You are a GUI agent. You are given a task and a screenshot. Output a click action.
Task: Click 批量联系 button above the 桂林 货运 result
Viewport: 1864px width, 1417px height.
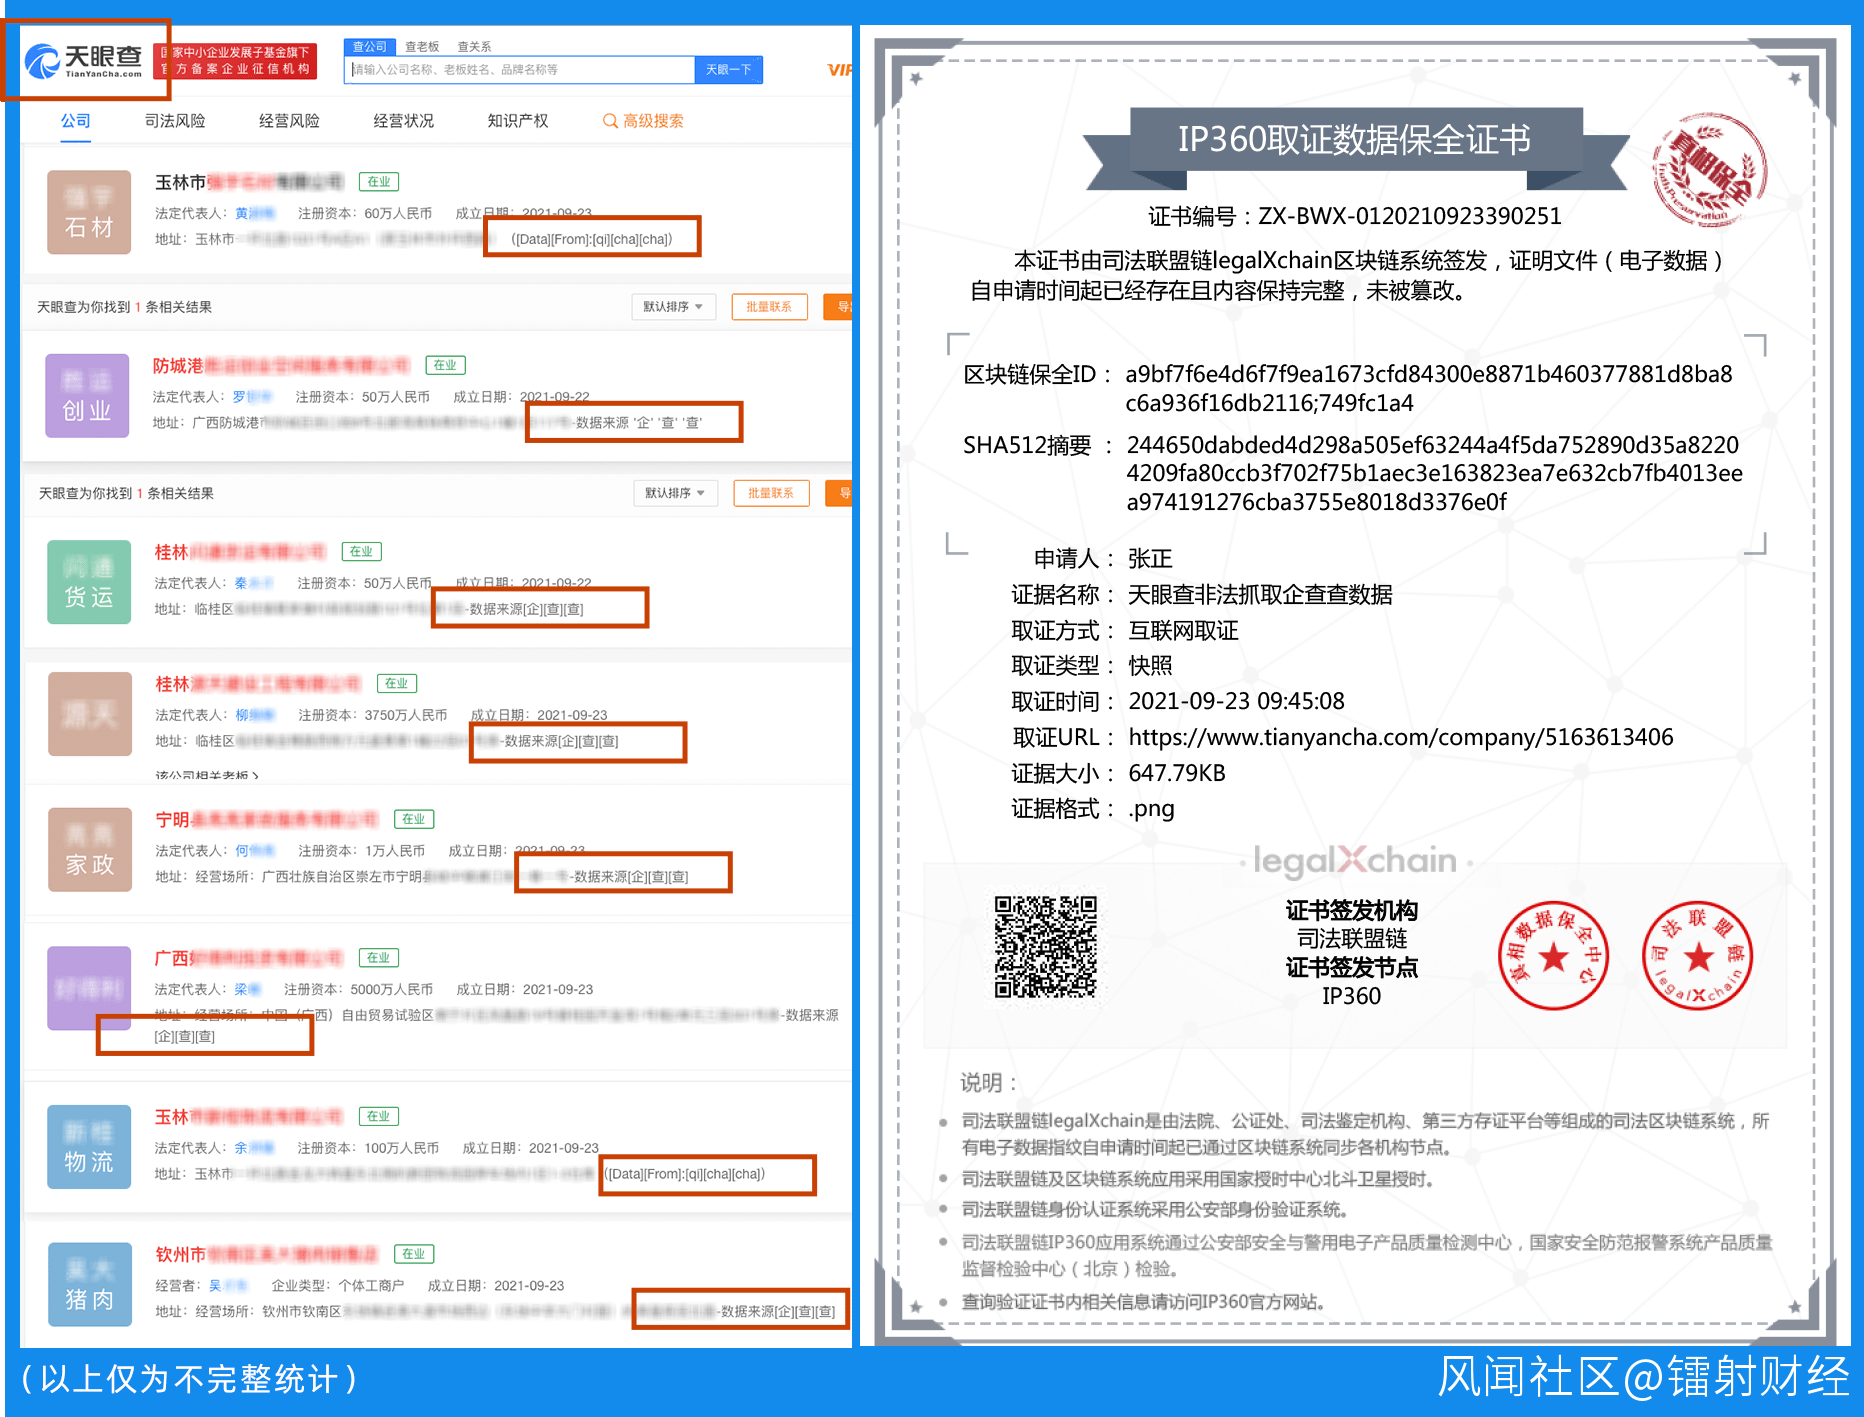click(771, 493)
